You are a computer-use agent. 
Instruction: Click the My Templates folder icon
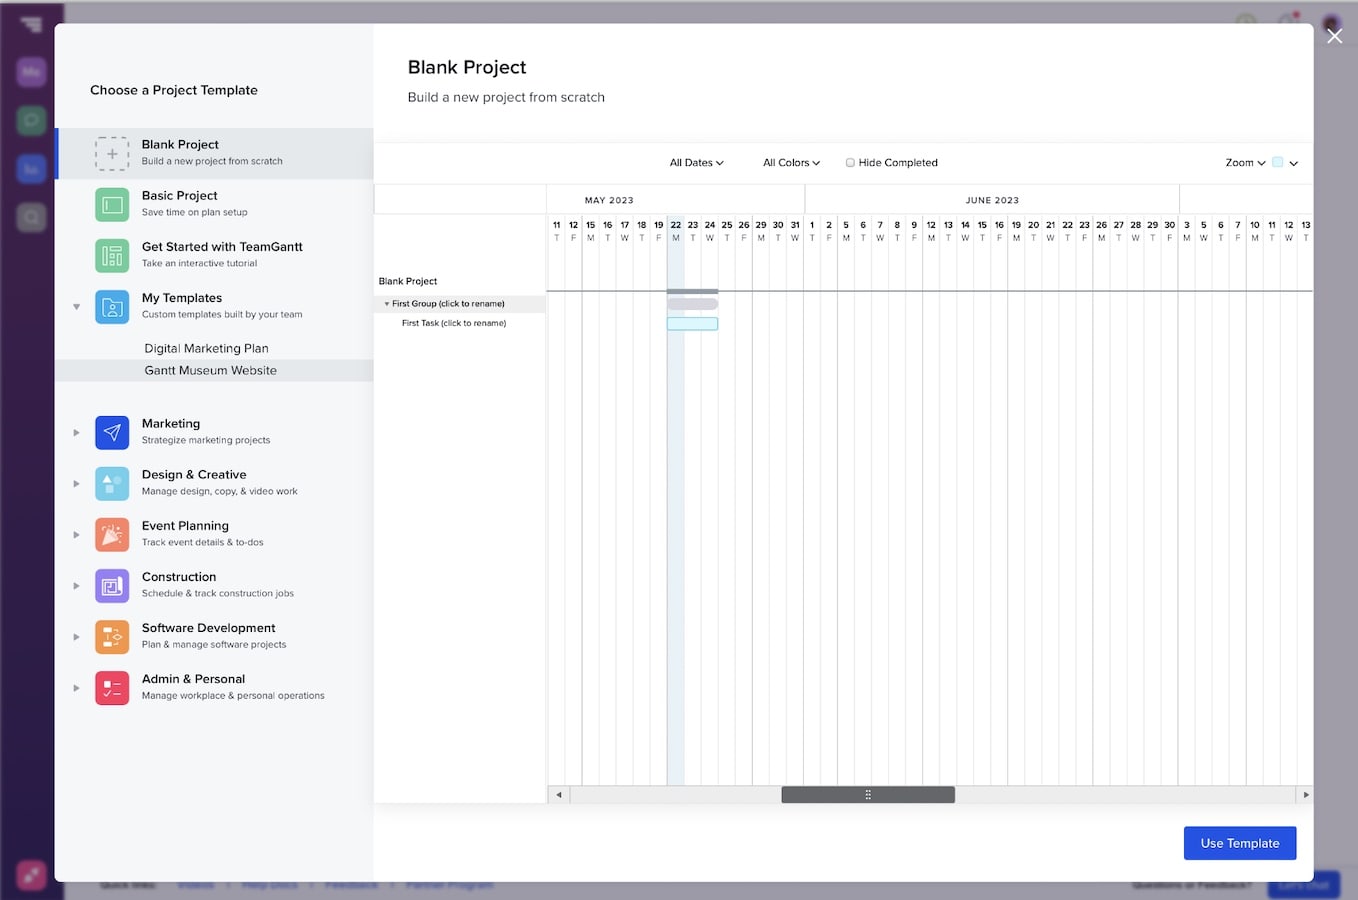(x=111, y=306)
